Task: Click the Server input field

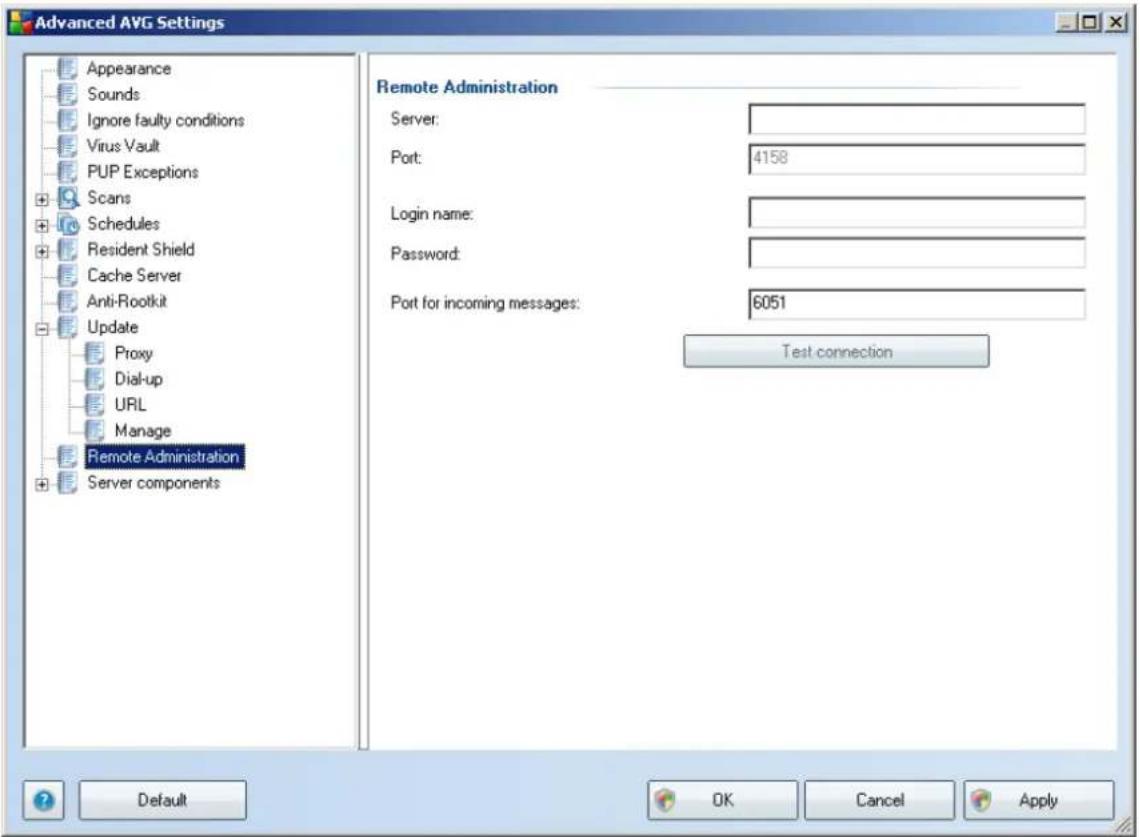Action: pyautogui.click(x=917, y=119)
